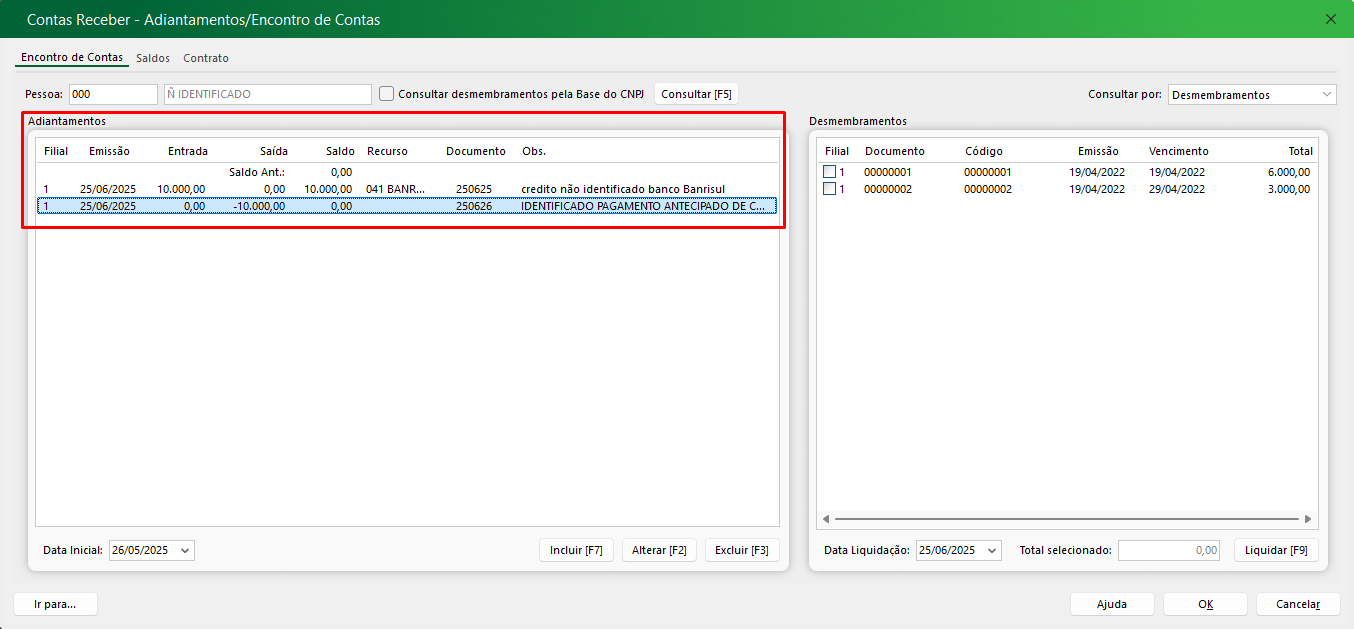Click the Pessoa code input field
This screenshot has width=1354, height=629.
tap(112, 94)
